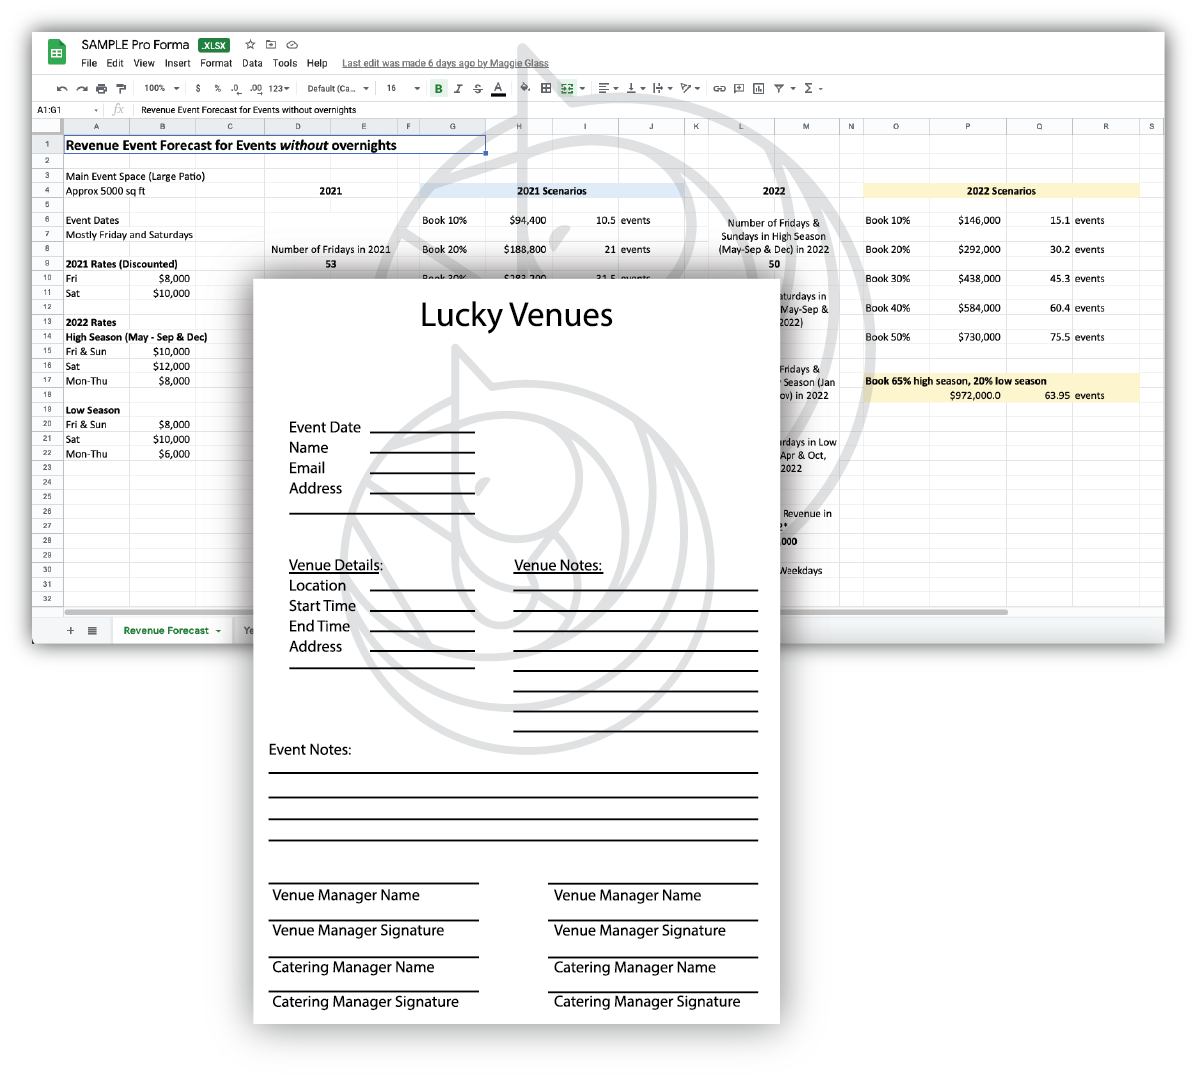Image resolution: width=1197 pixels, height=1081 pixels.
Task: Check the cloud save status icon
Action: [x=292, y=45]
